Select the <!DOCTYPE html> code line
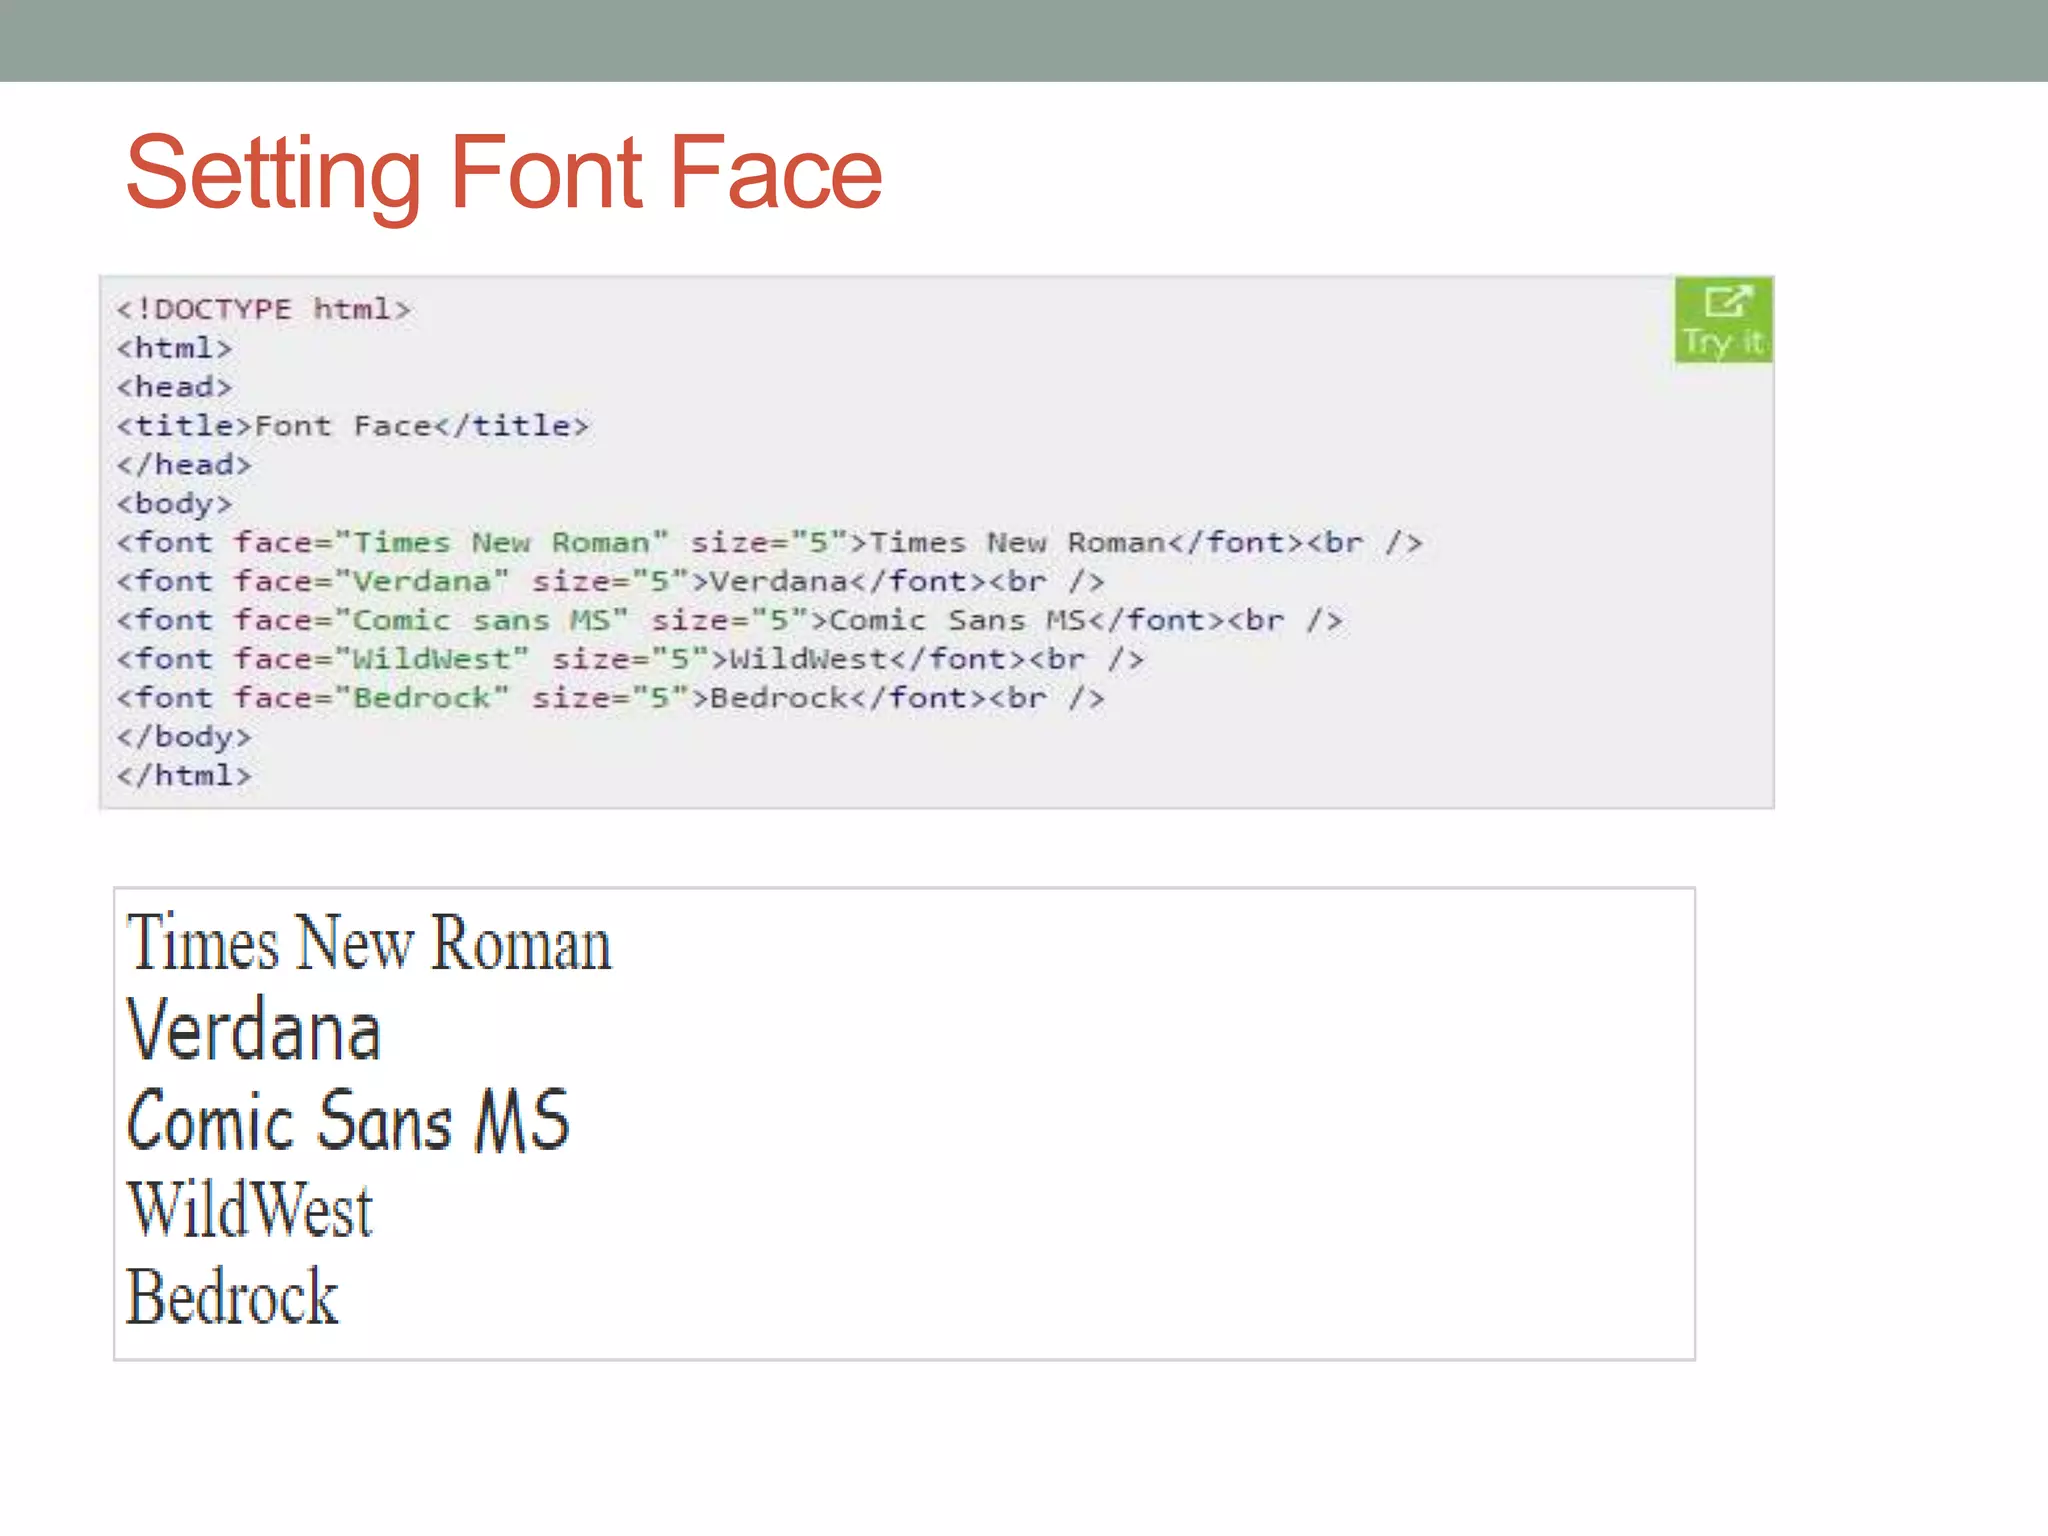The width and height of the screenshot is (2048, 1536). (x=263, y=309)
